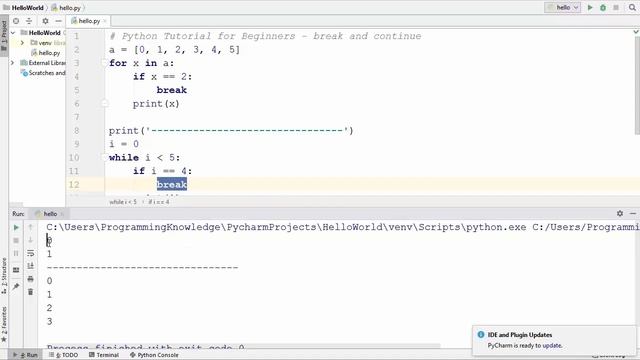Rerun hello with green play in Run panel
Viewport: 640px width, 360px height.
click(x=16, y=227)
